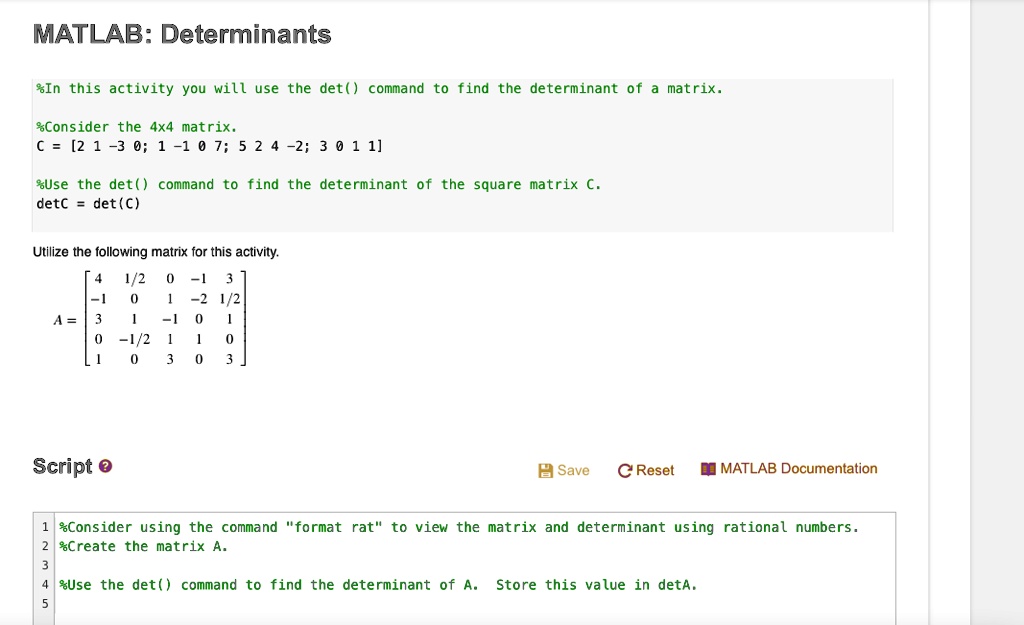1024x625 pixels.
Task: Click the detC = det(C) example line
Action: [x=89, y=204]
